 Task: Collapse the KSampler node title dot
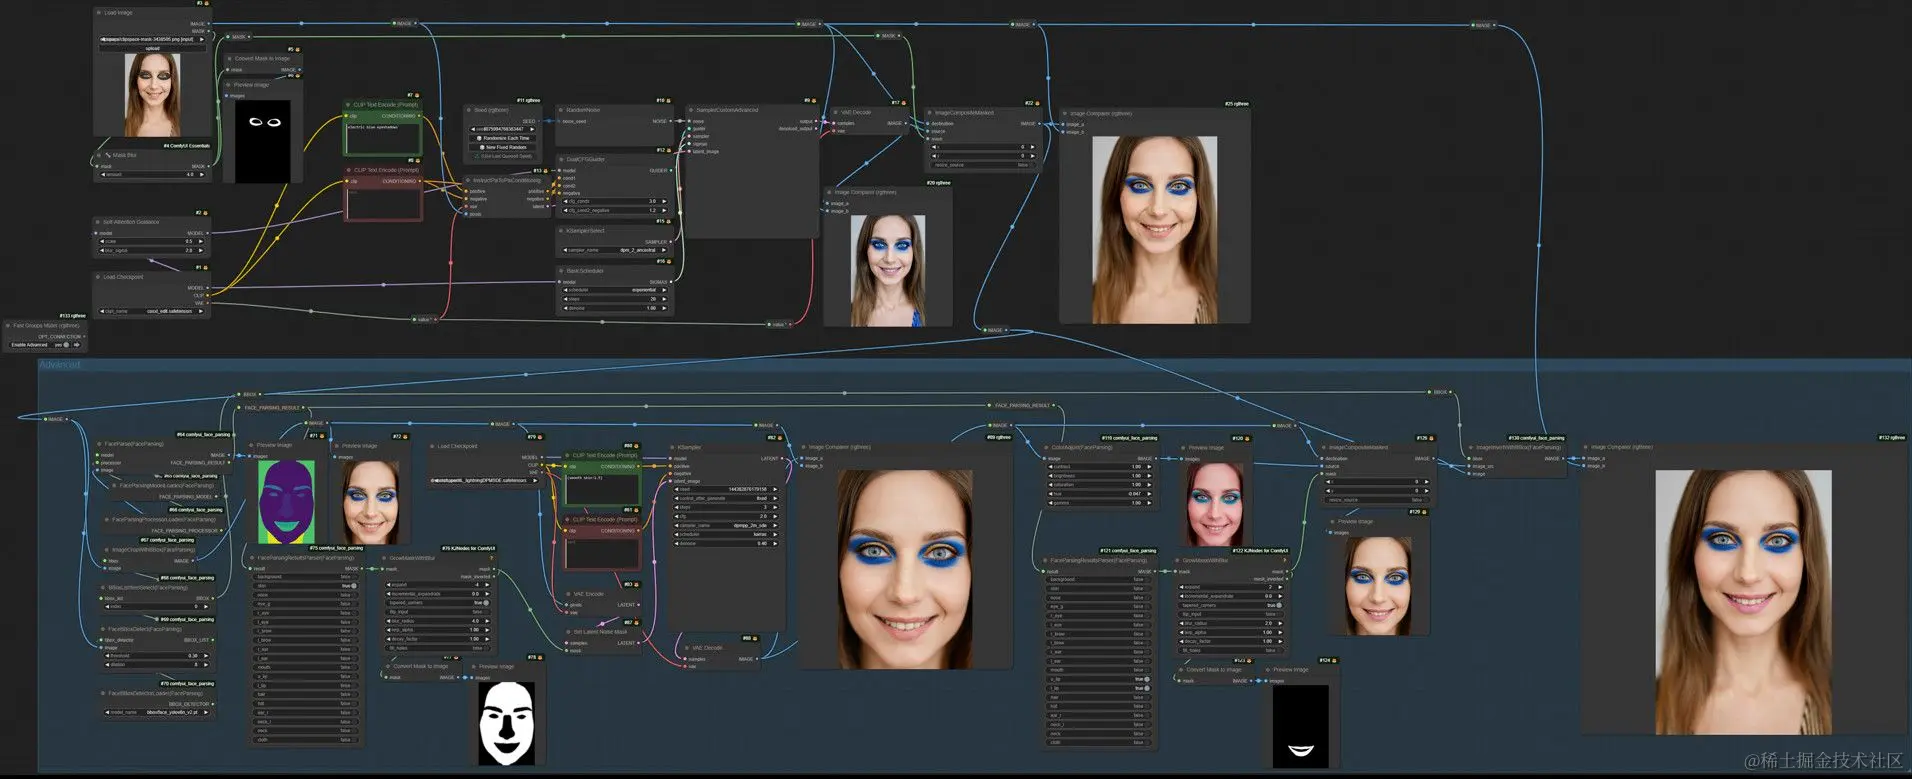(672, 448)
